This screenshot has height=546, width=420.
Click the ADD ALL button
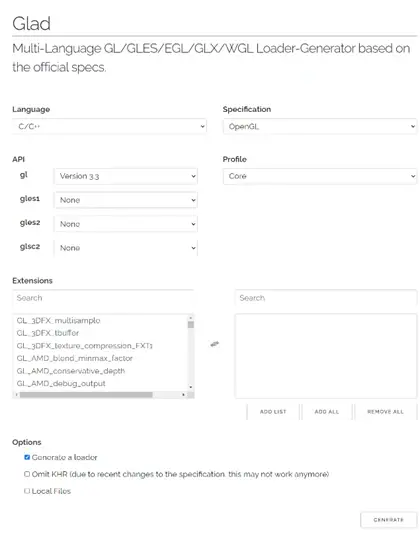click(x=327, y=412)
